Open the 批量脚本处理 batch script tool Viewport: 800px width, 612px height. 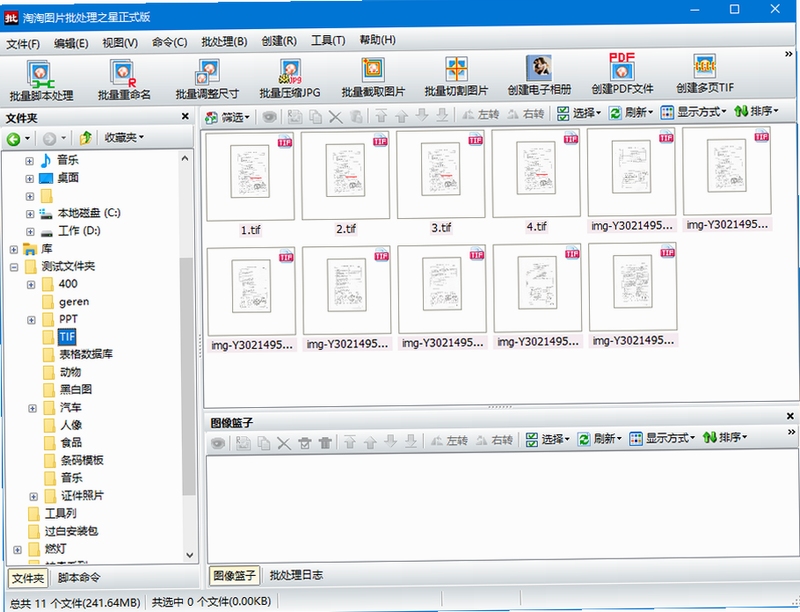coord(41,80)
